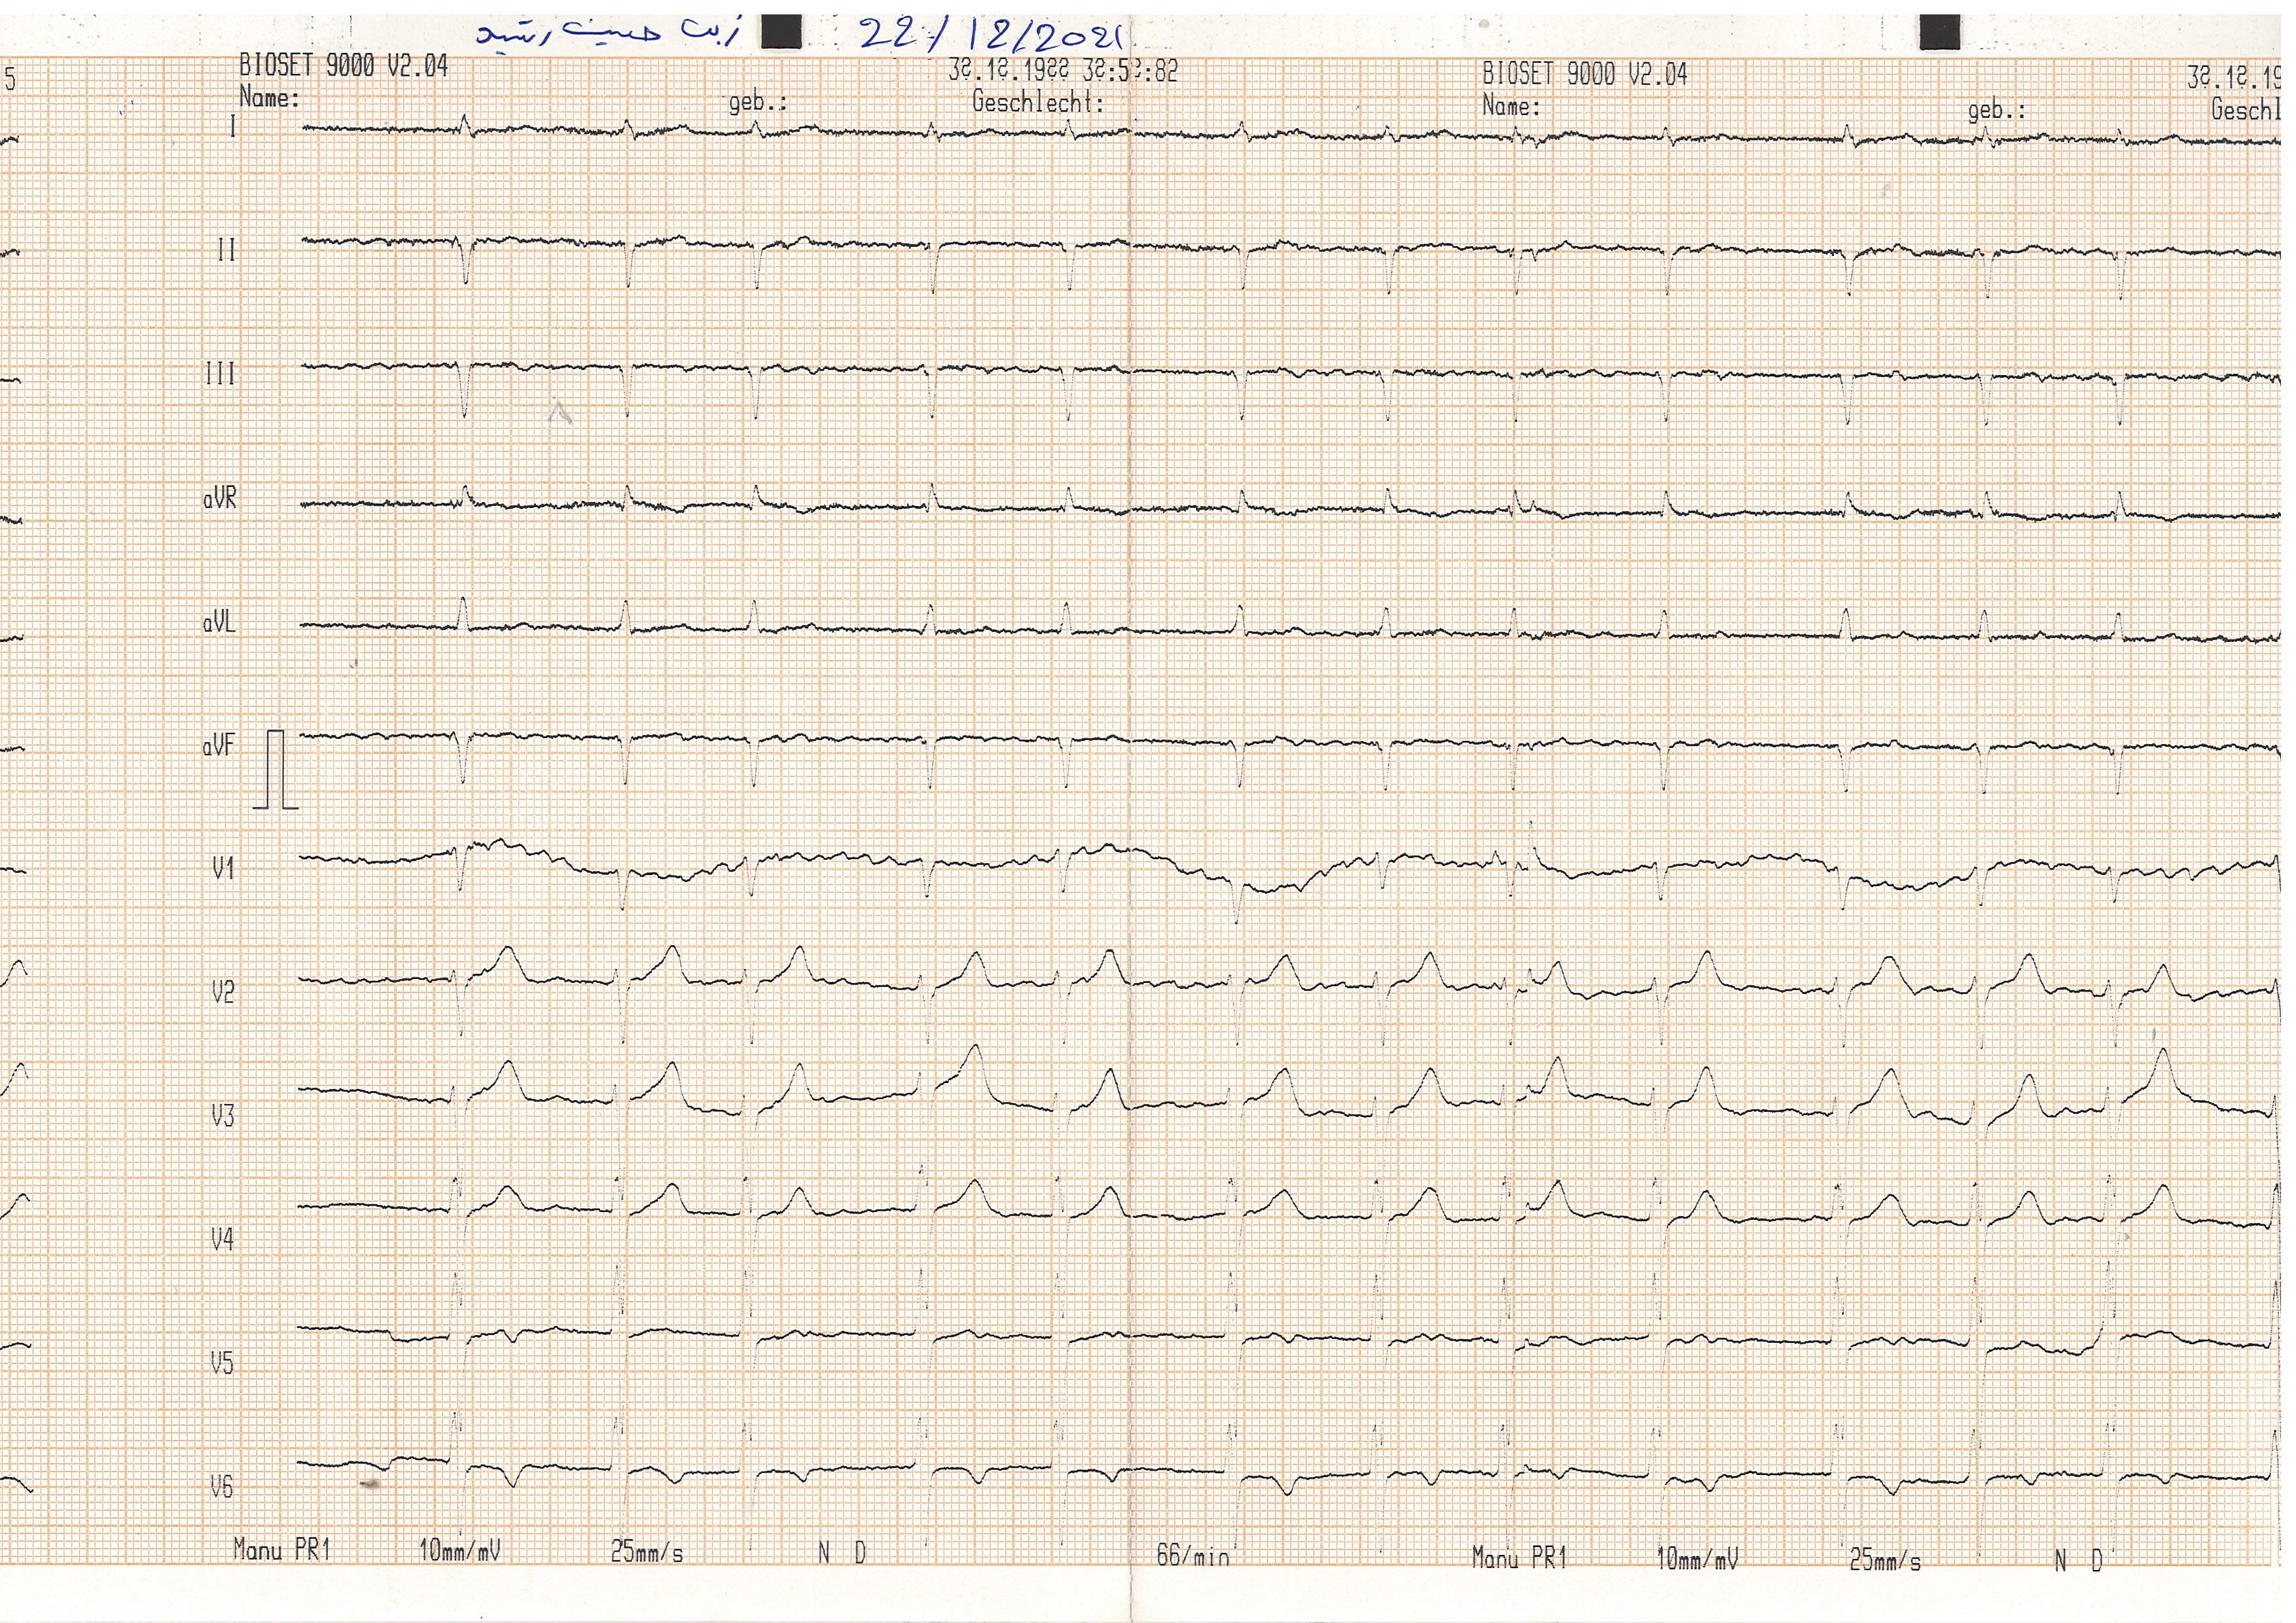
Task: Click 25mm/s speed on the right sheet
Action: 1885,1560
